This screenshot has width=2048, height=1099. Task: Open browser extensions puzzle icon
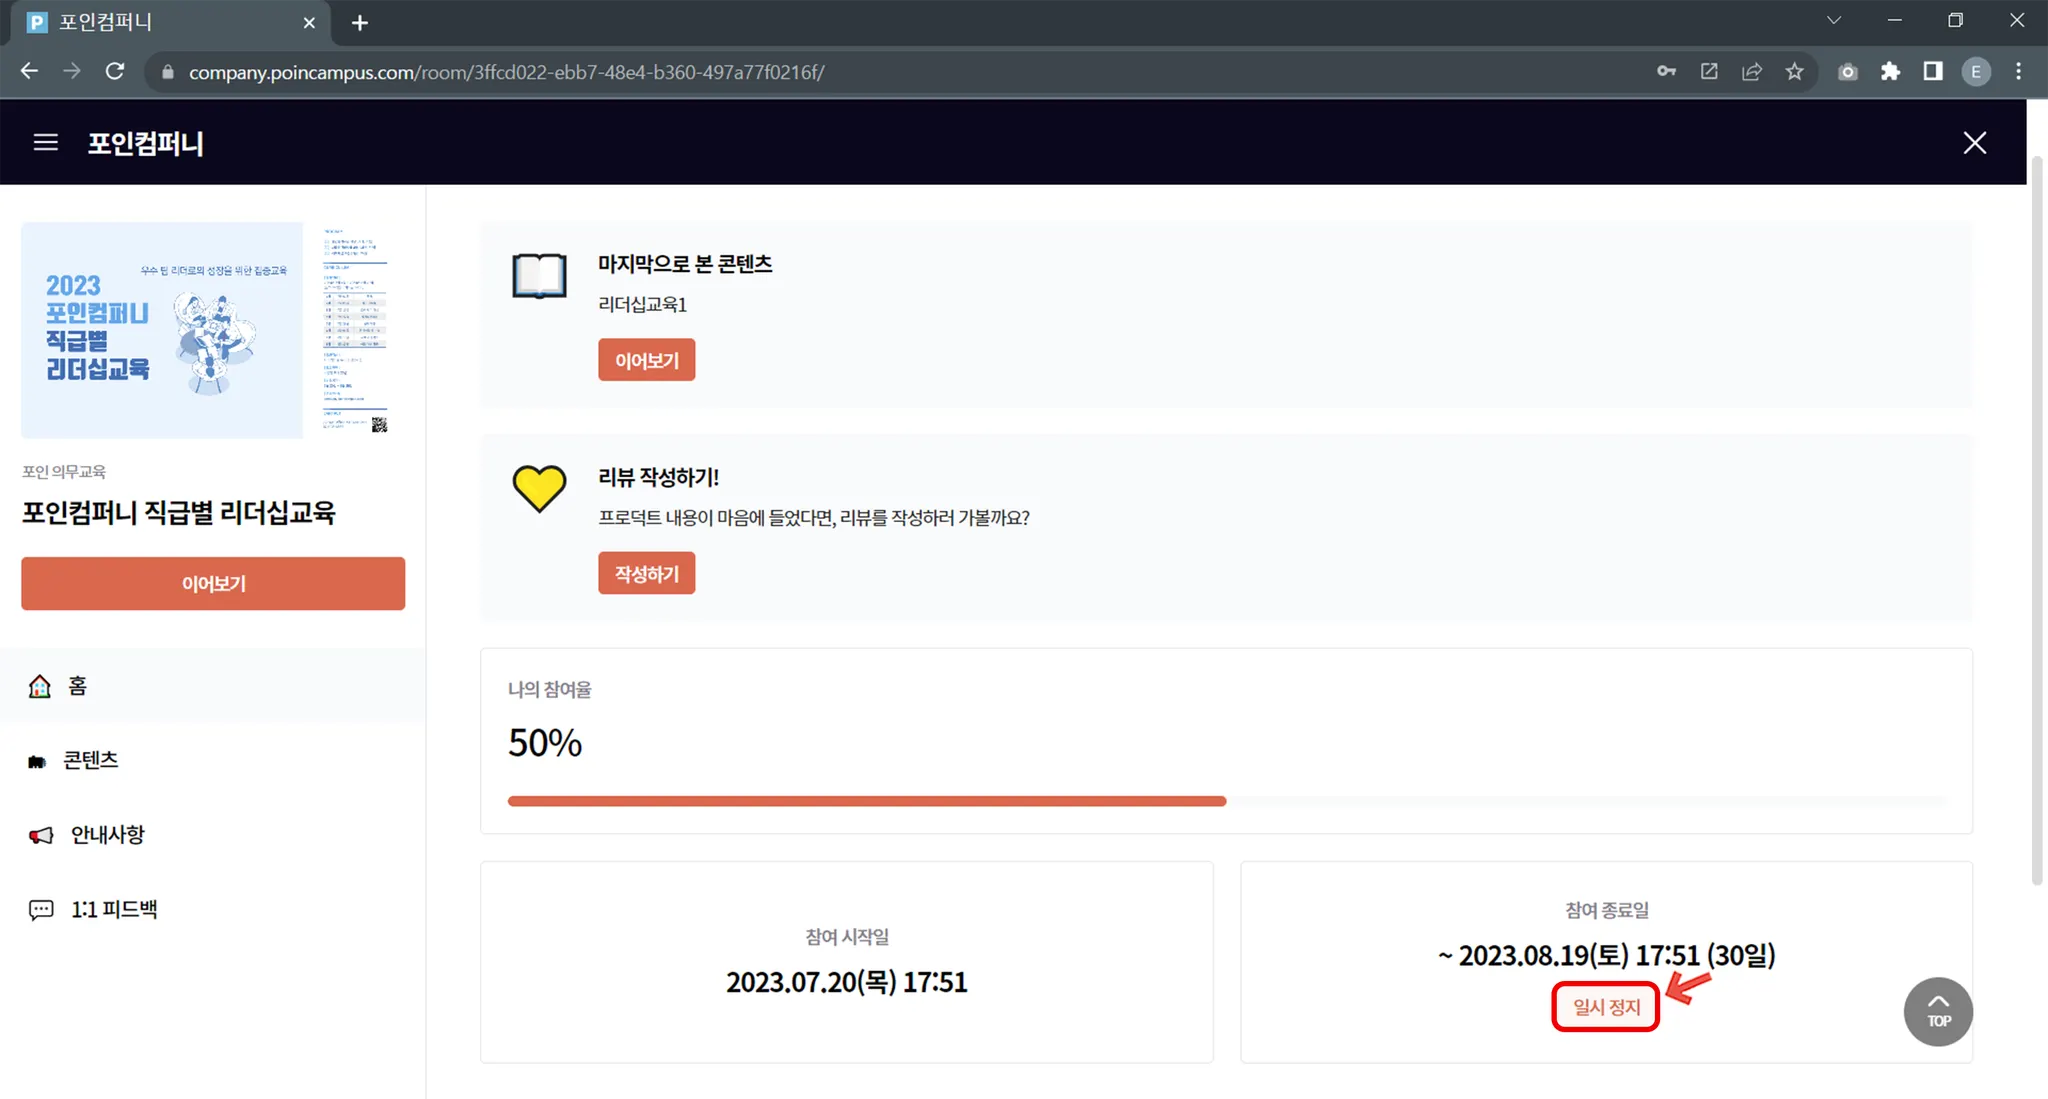pyautogui.click(x=1890, y=72)
